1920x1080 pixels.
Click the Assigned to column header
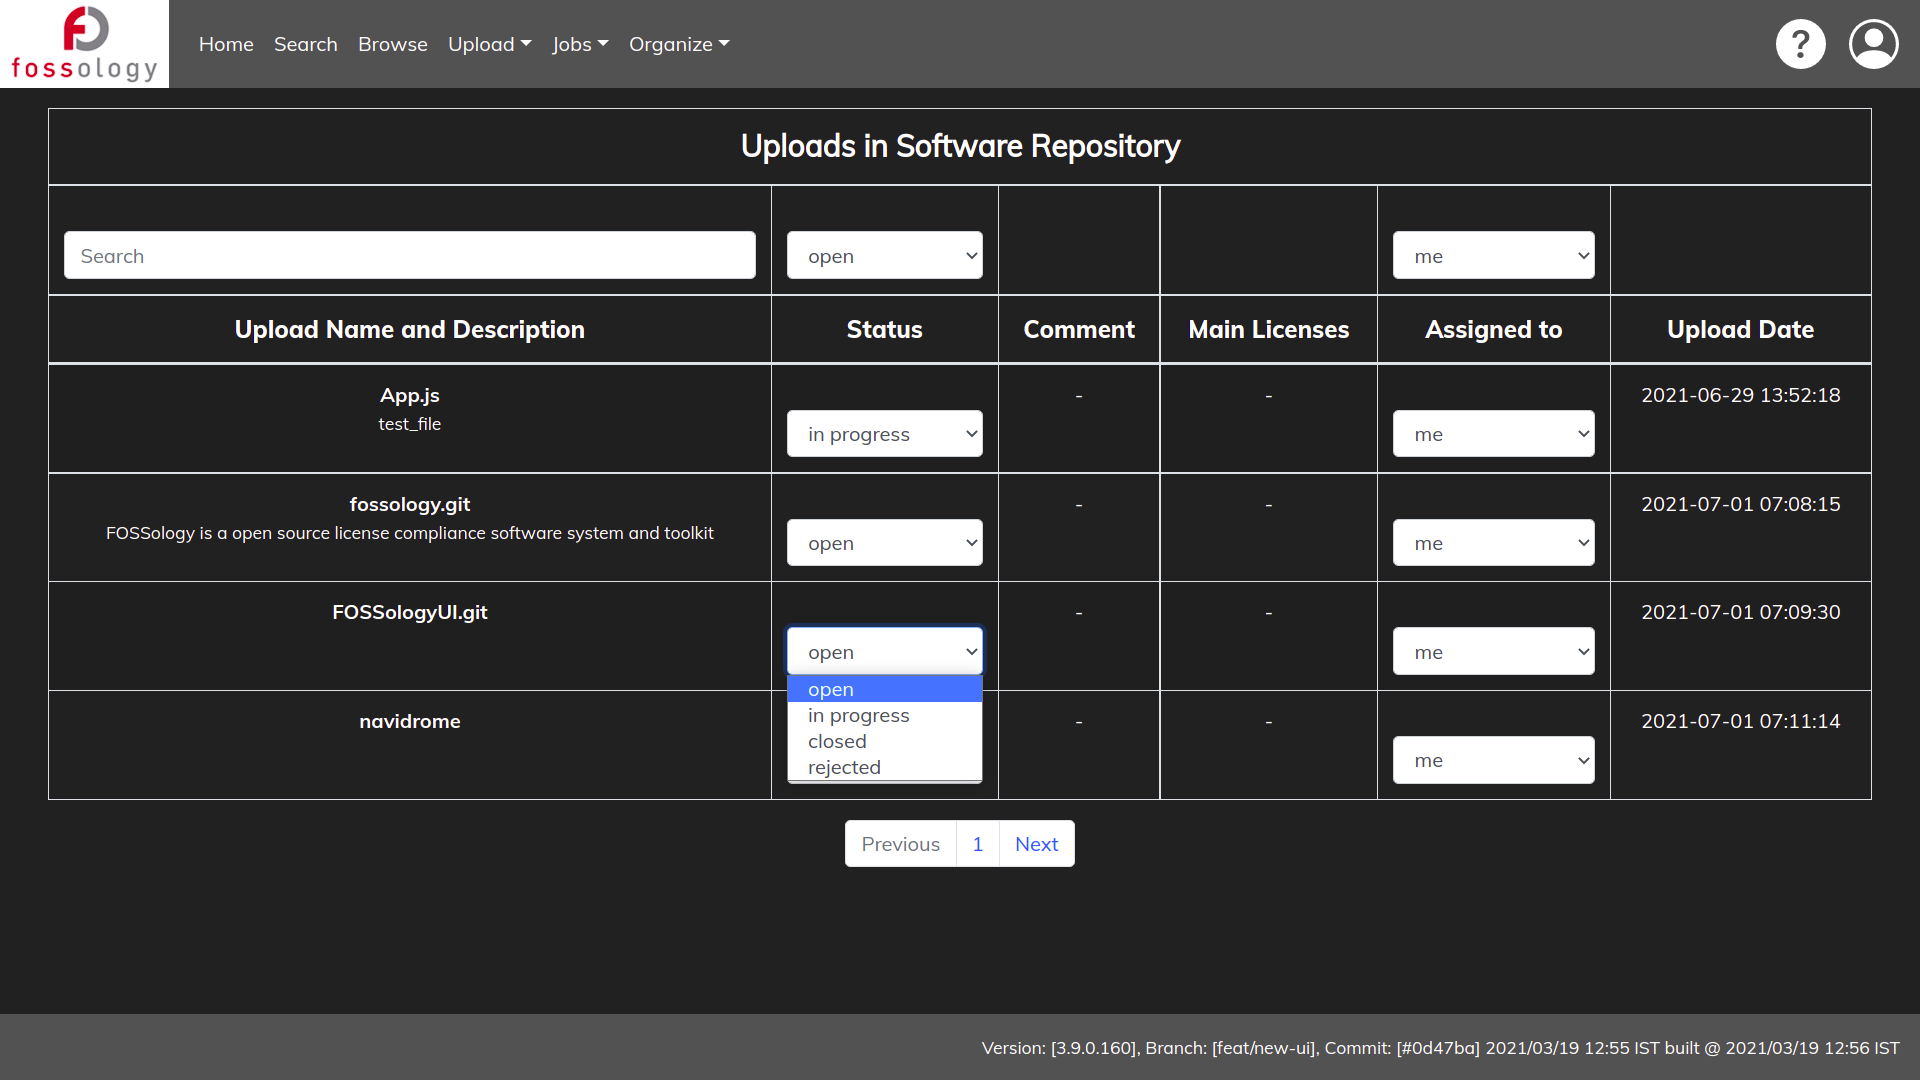1494,329
